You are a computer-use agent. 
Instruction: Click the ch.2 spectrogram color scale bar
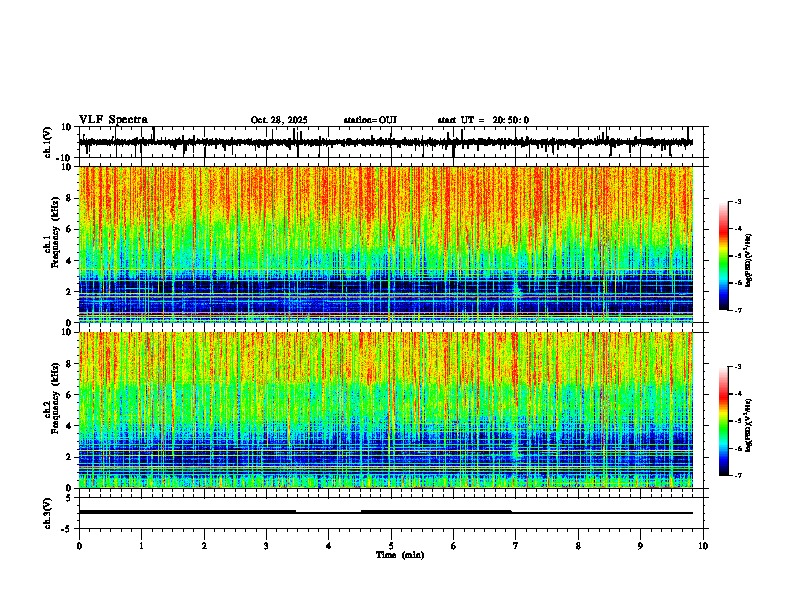723,421
